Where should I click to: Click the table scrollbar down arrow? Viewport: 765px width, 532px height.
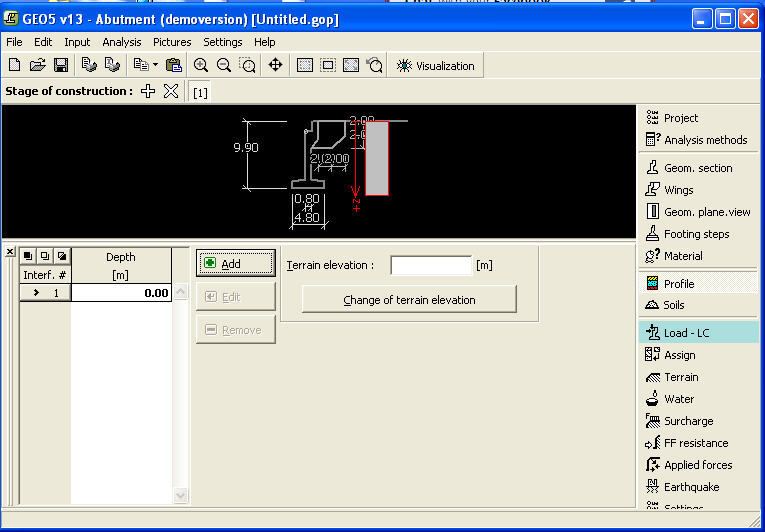click(181, 495)
